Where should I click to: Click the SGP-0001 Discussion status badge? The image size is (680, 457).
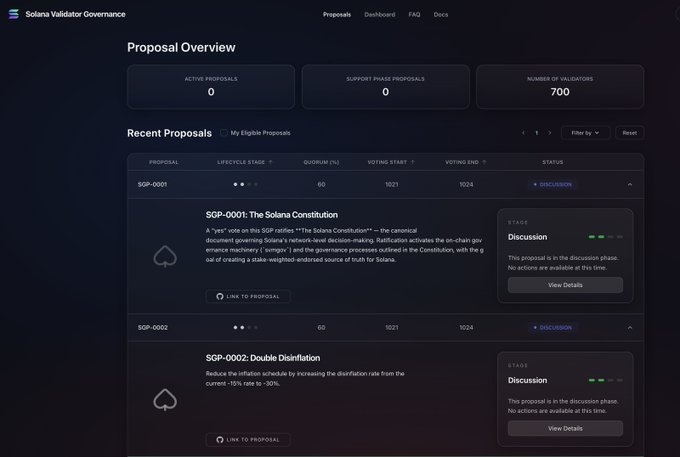[552, 184]
